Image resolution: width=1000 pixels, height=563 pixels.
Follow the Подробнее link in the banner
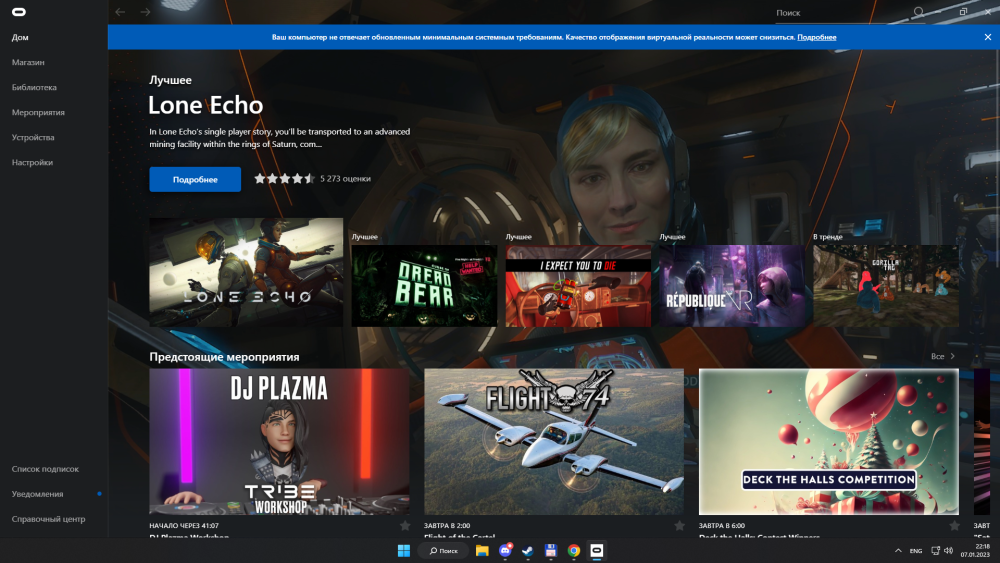[817, 37]
